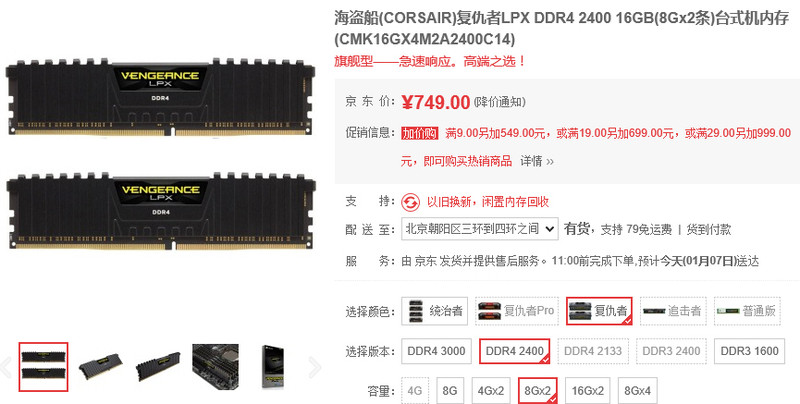Expand promotion details via 详情 link
This screenshot has height=404, width=800.
(x=537, y=162)
